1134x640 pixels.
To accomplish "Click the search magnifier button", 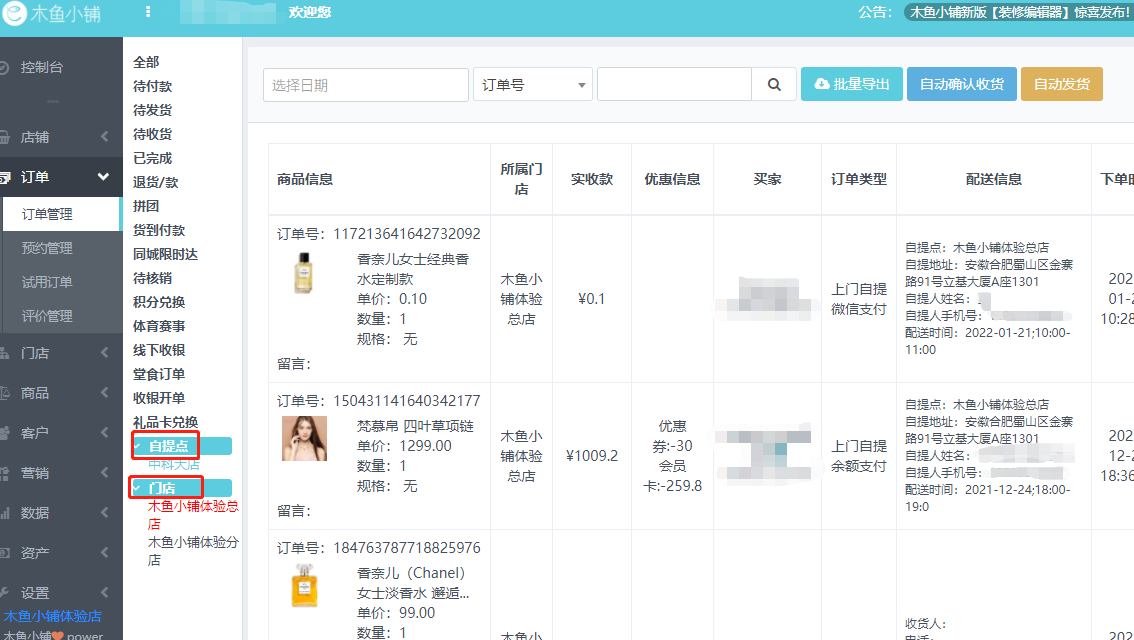I will click(774, 85).
